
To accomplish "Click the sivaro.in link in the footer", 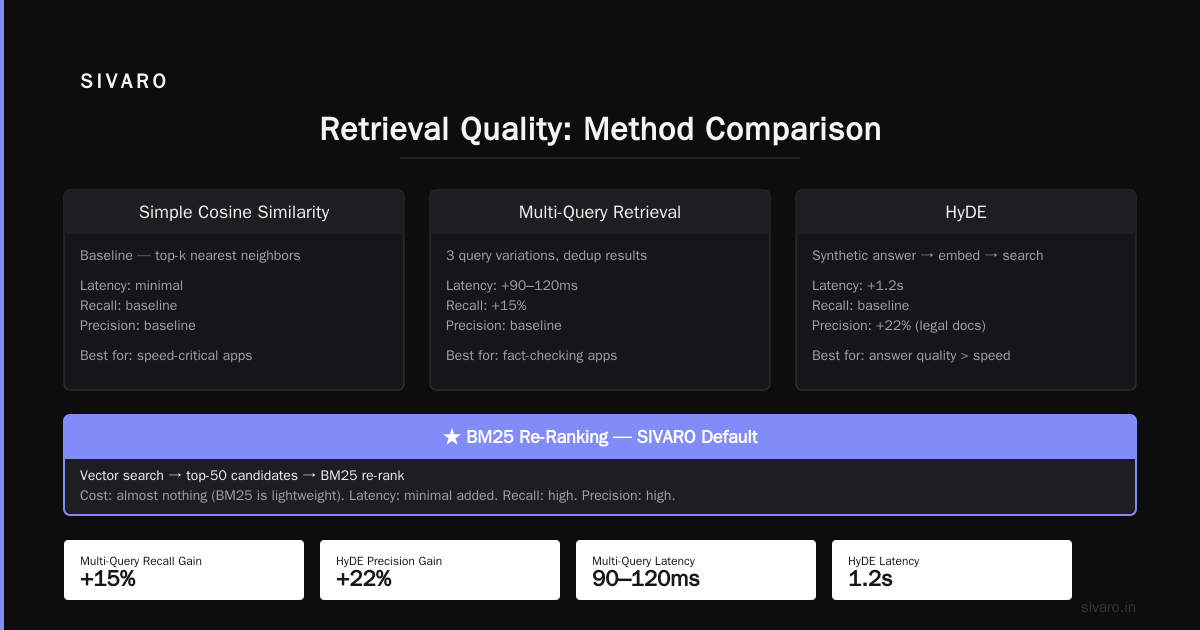I will click(x=1108, y=607).
